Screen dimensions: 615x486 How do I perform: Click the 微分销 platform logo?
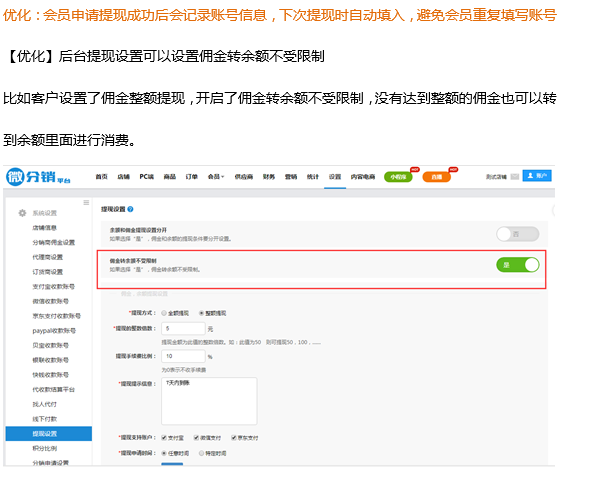coord(38,177)
